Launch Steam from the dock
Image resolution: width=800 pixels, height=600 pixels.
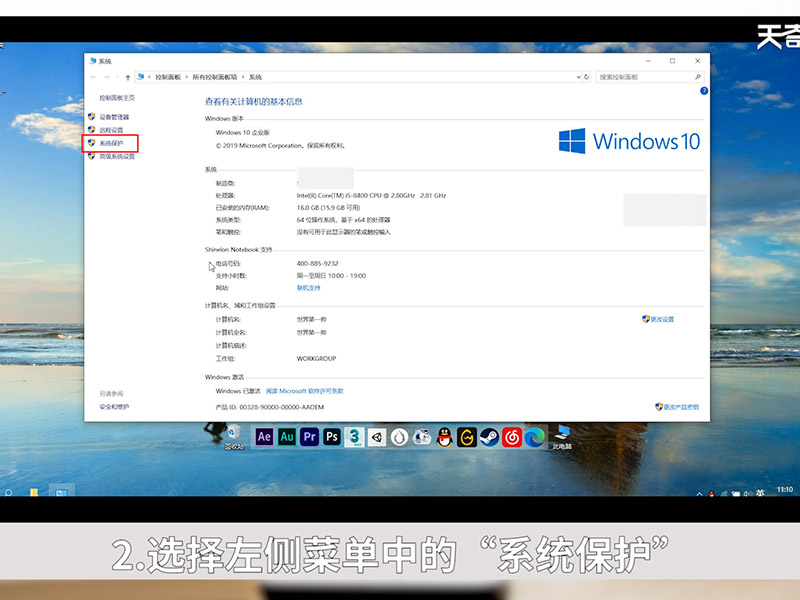pyautogui.click(x=489, y=437)
